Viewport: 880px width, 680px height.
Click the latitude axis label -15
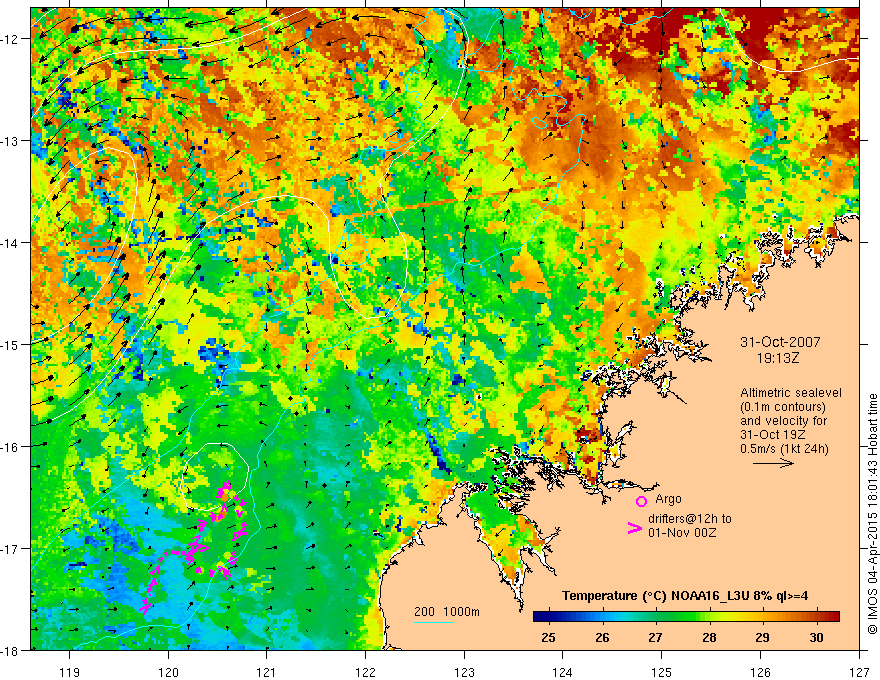(x=11, y=344)
